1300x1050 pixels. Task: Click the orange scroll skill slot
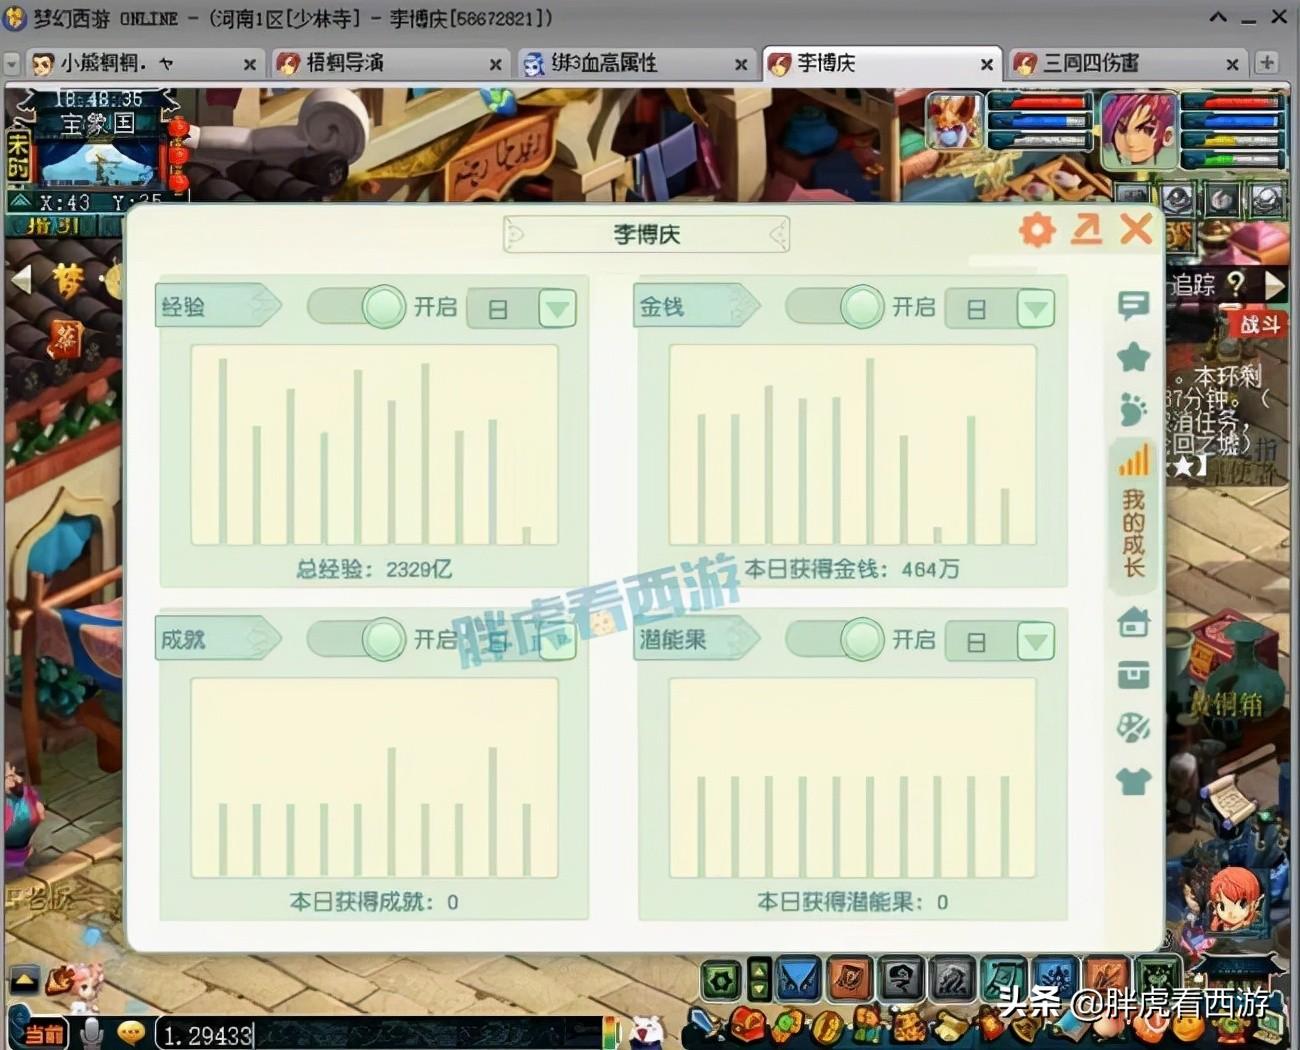850,980
